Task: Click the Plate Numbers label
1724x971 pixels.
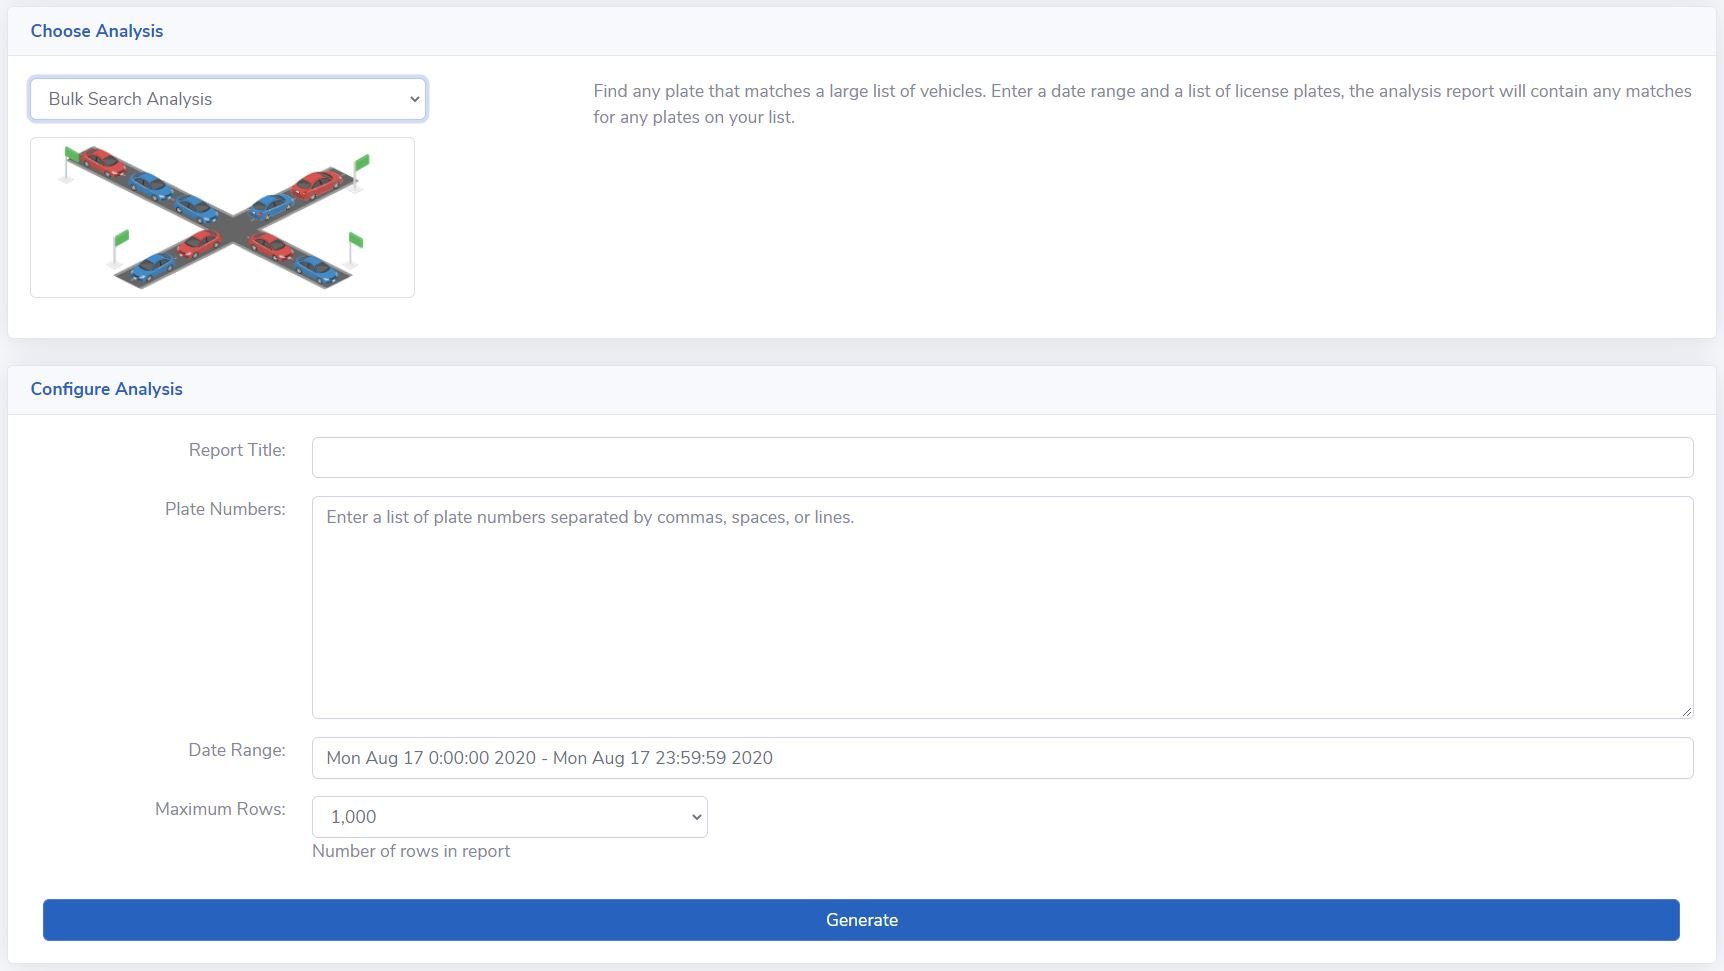Action: point(225,509)
